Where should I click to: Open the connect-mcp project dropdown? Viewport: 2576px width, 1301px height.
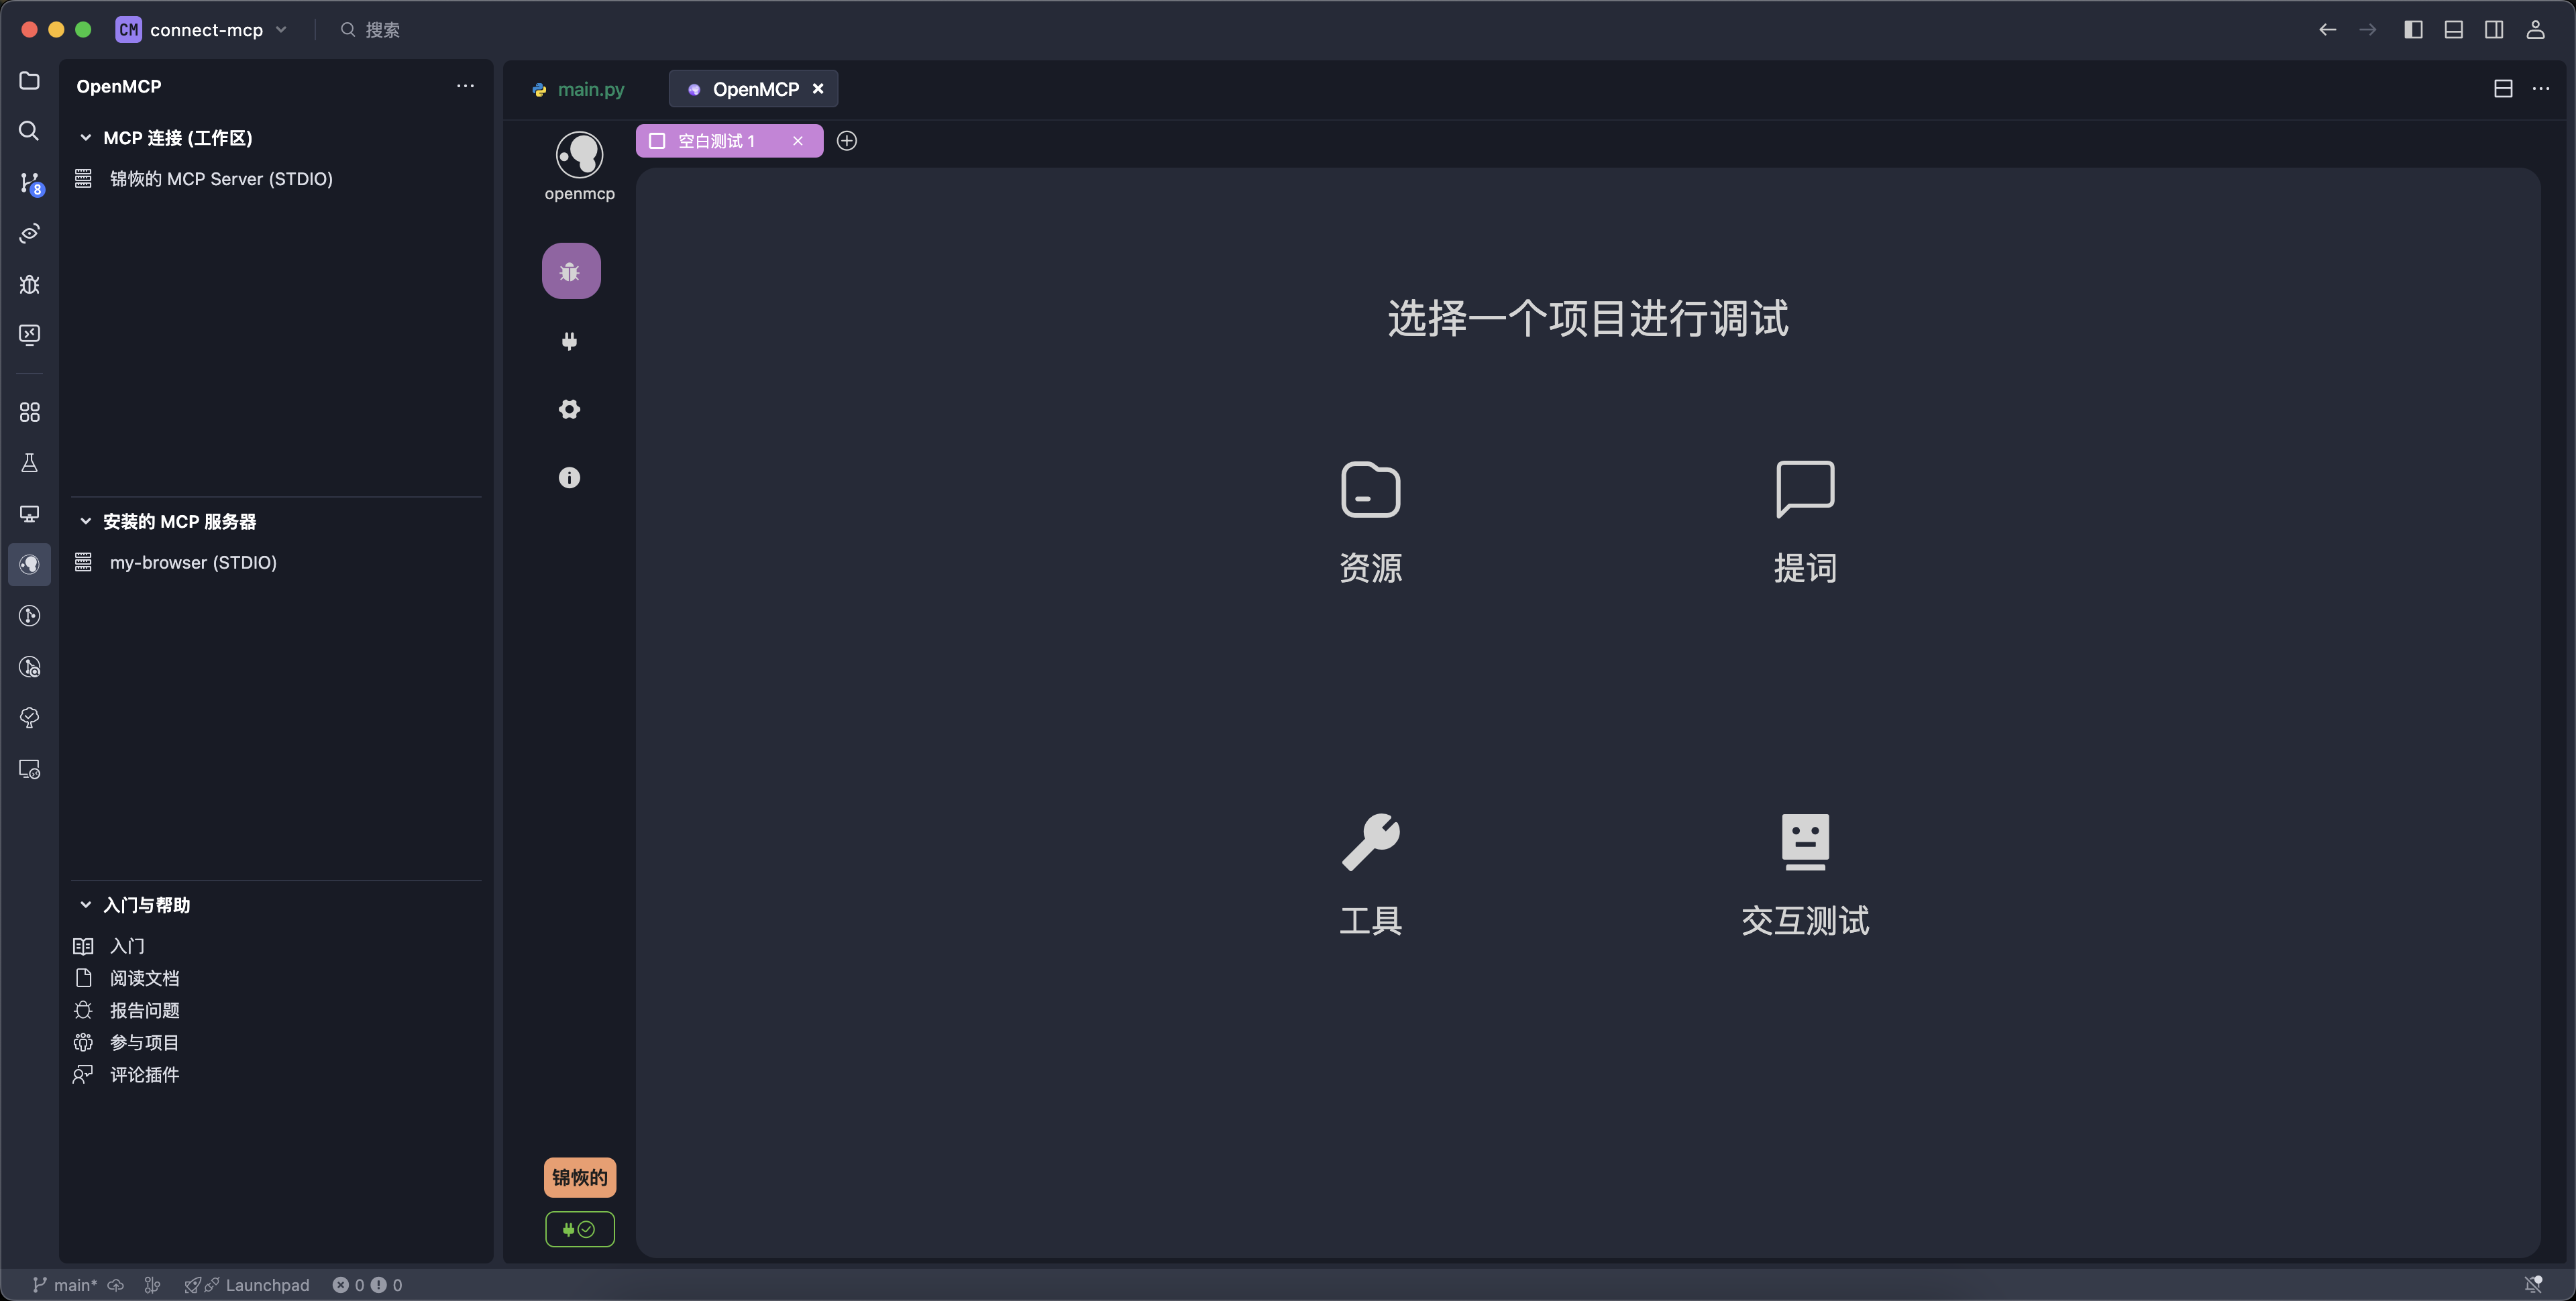point(282,30)
